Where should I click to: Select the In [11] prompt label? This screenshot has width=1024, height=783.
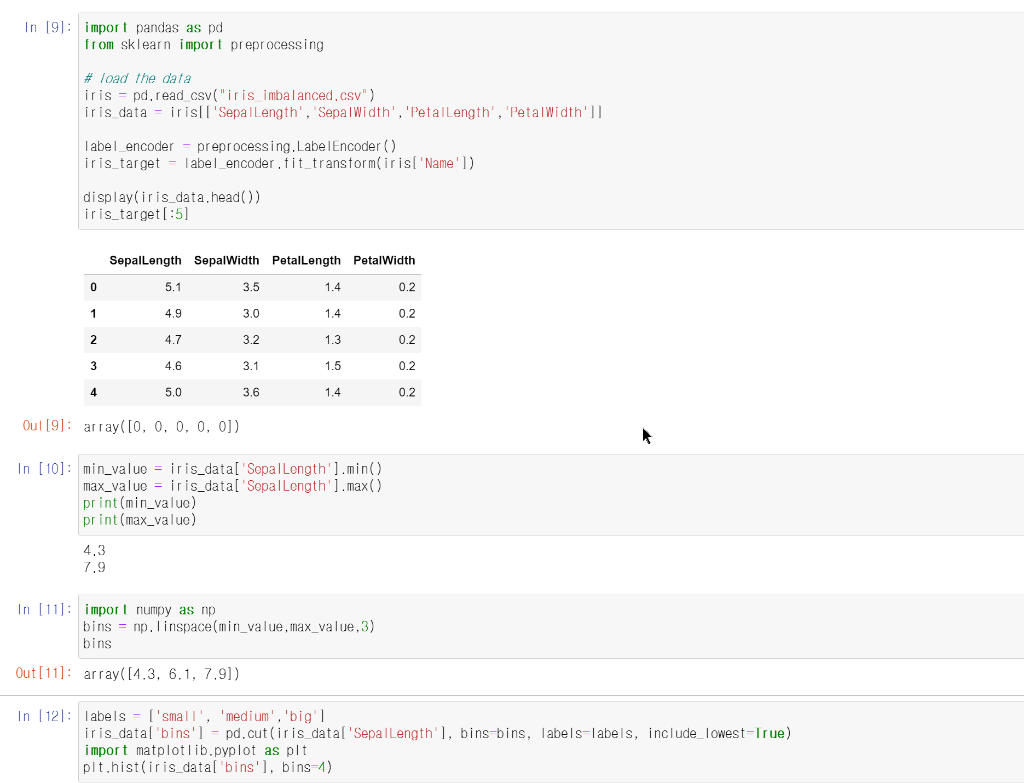[44, 609]
